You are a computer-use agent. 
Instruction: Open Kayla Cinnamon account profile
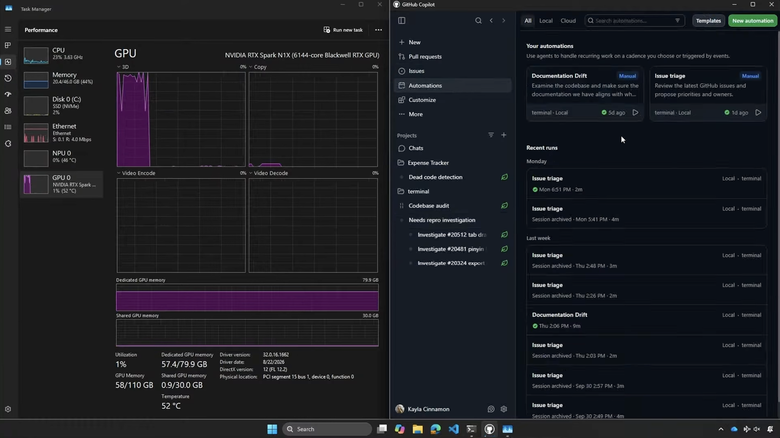click(x=423, y=409)
